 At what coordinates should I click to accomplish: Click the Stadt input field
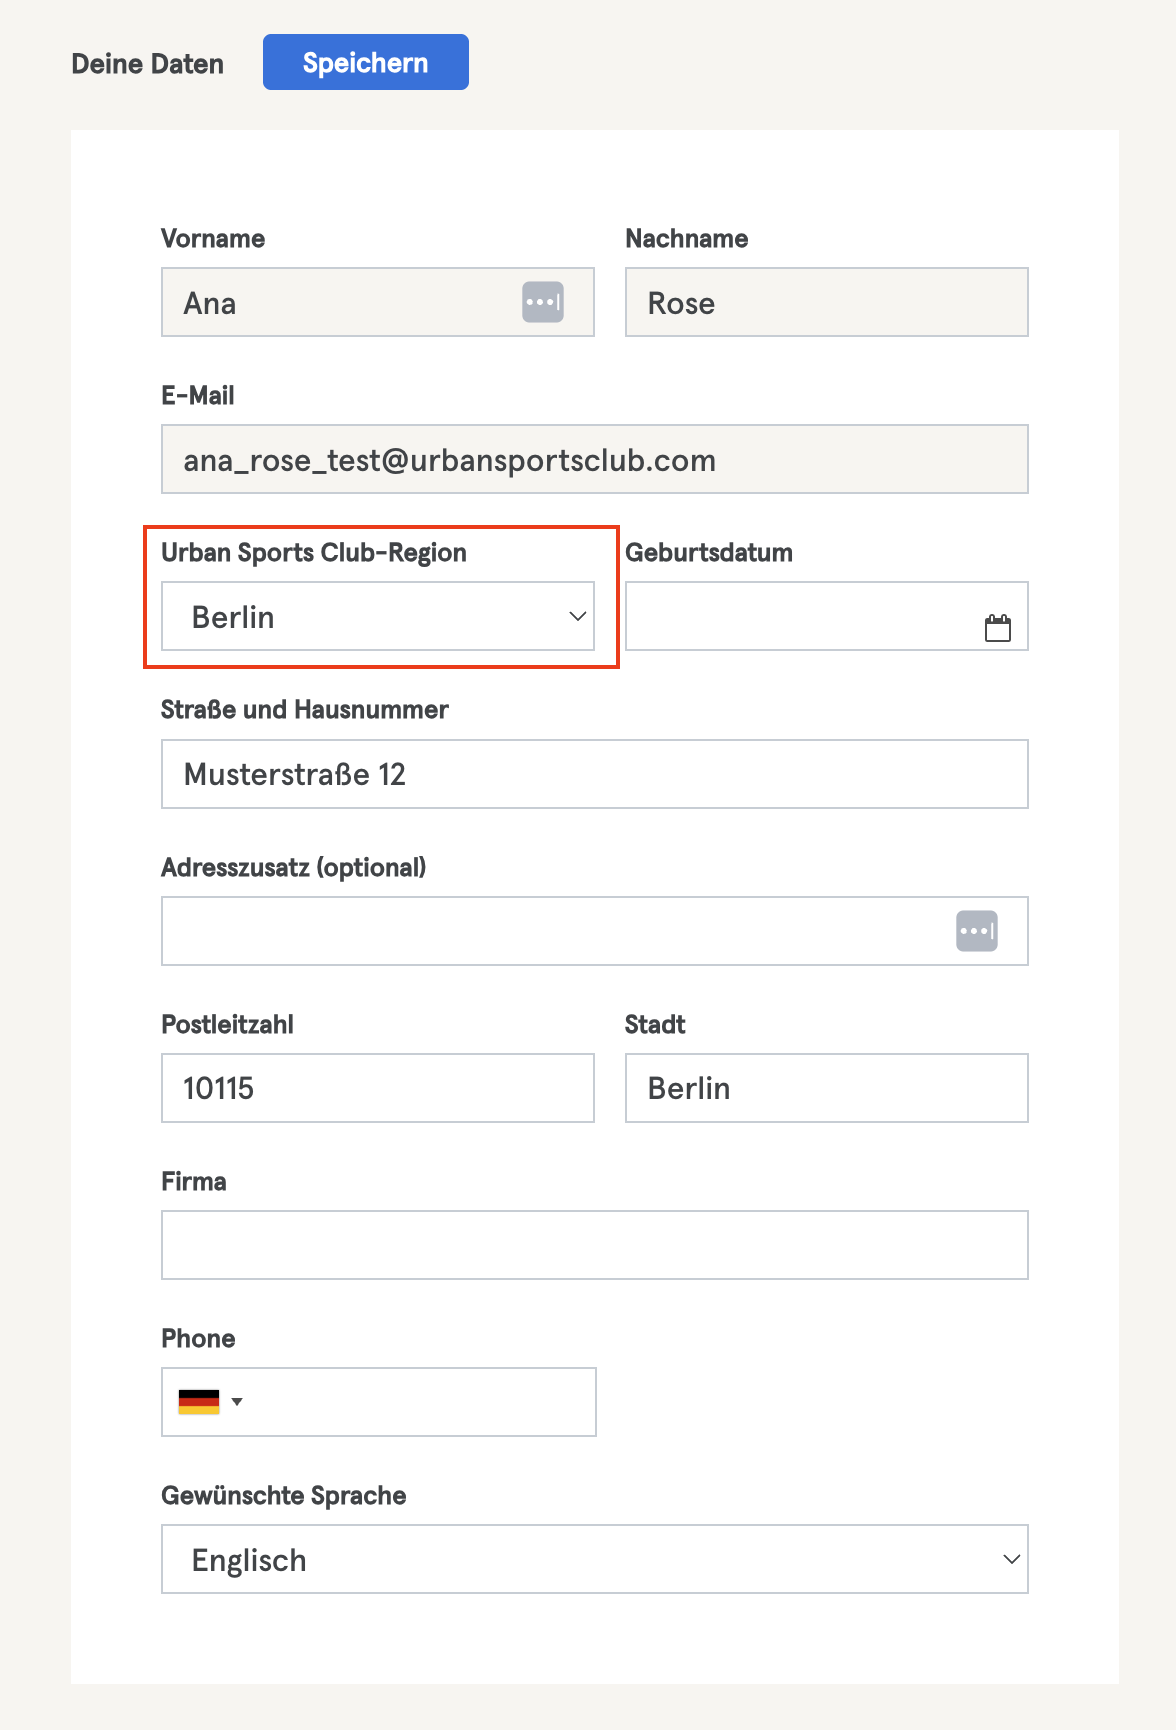point(827,1088)
